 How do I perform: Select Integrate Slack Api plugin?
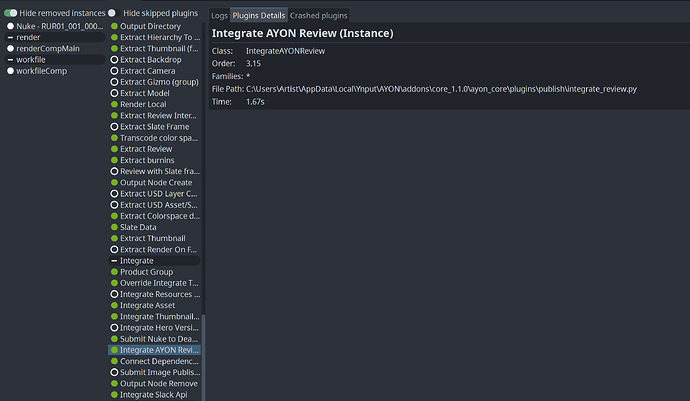(154, 395)
